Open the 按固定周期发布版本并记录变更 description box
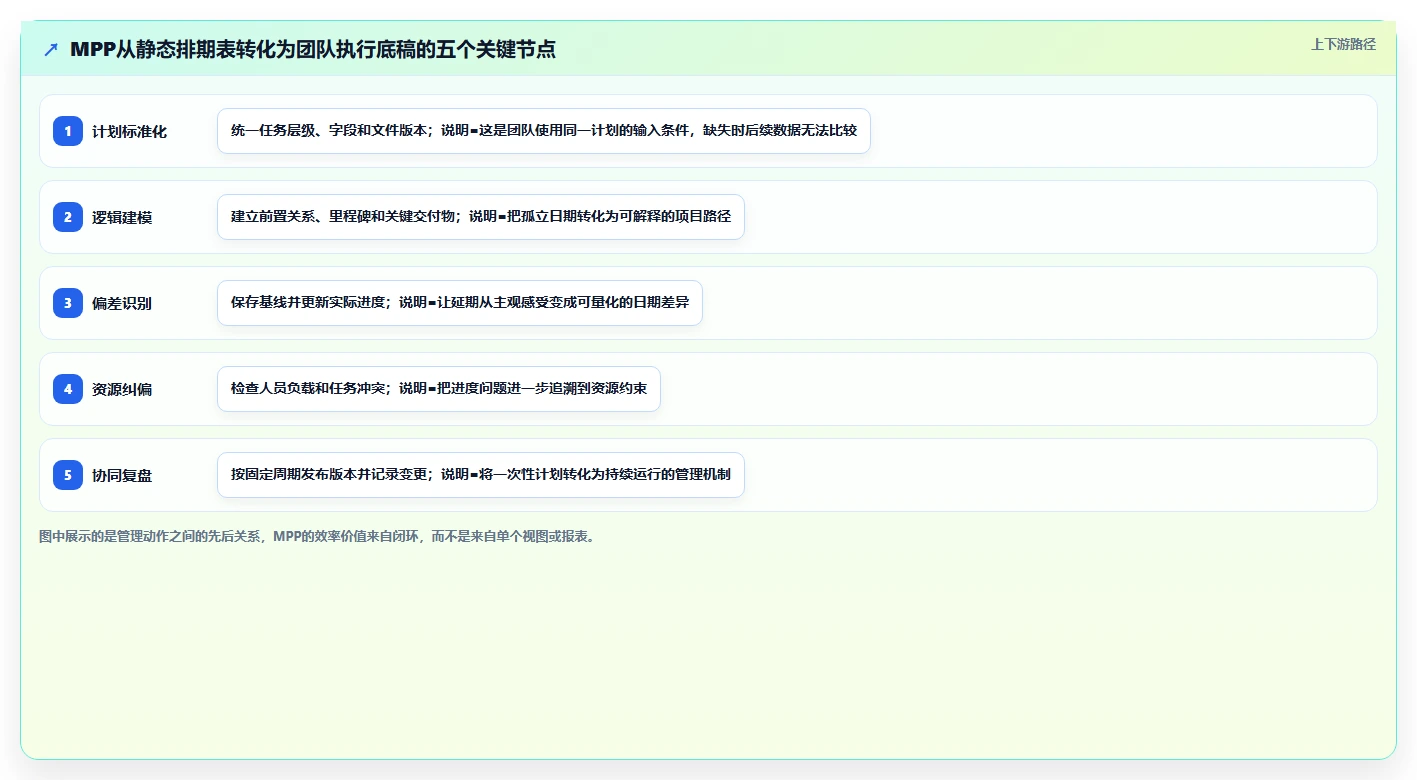 click(x=481, y=475)
